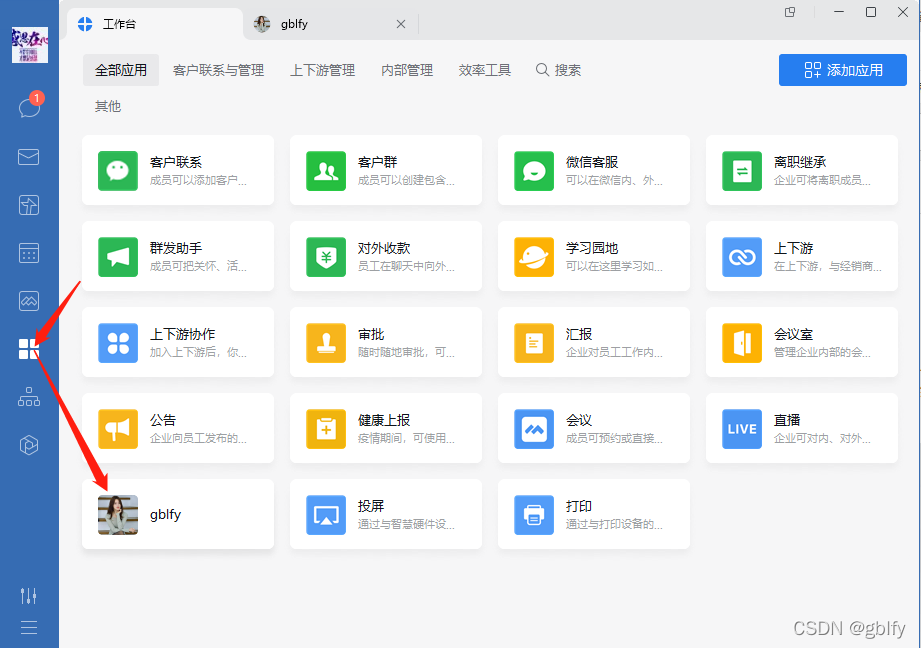Open the 投屏 app card
The width and height of the screenshot is (921, 648).
386,514
